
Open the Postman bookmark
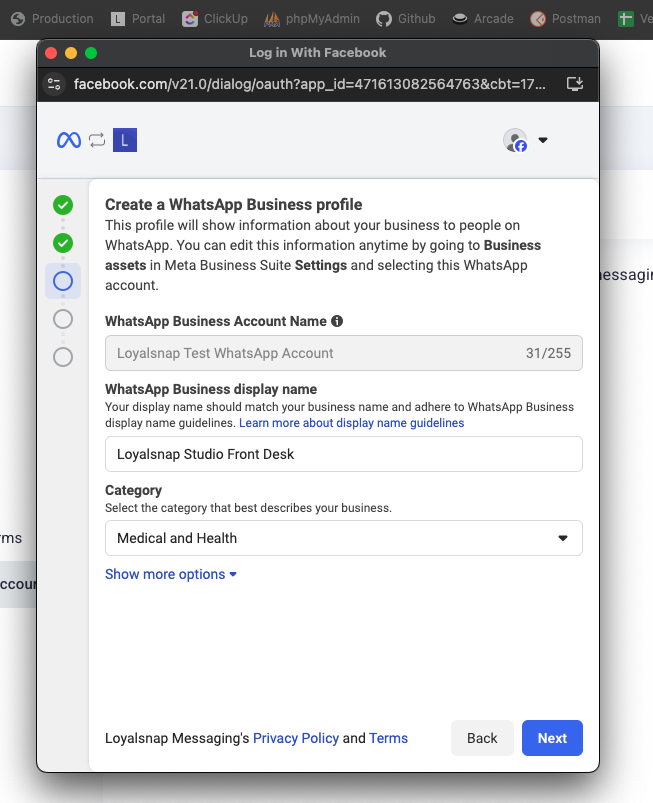565,19
